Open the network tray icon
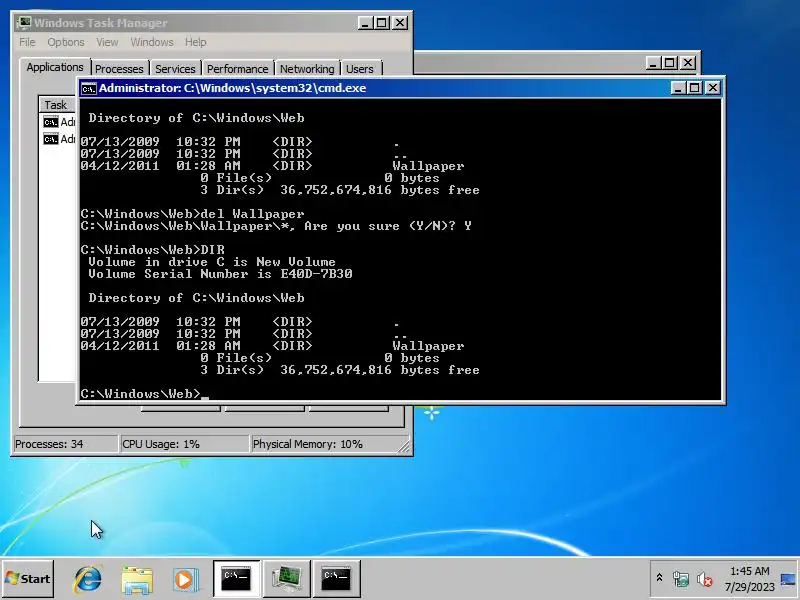The height and width of the screenshot is (600, 800). click(x=681, y=579)
